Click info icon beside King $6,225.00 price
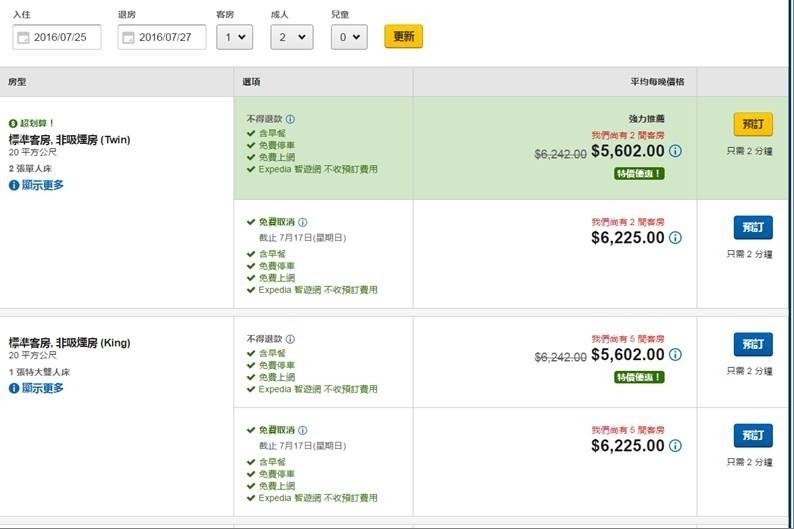Viewport: 794px width, 529px height. 675,445
